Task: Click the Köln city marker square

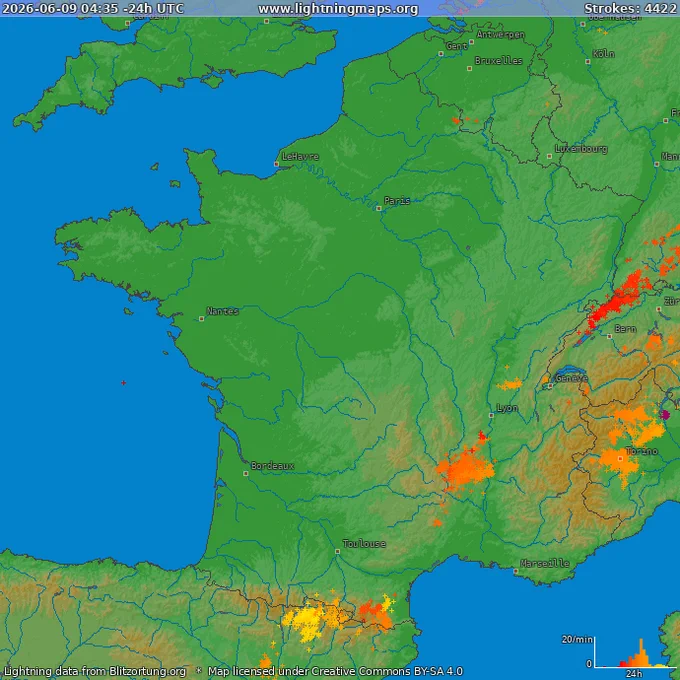Action: click(x=588, y=62)
